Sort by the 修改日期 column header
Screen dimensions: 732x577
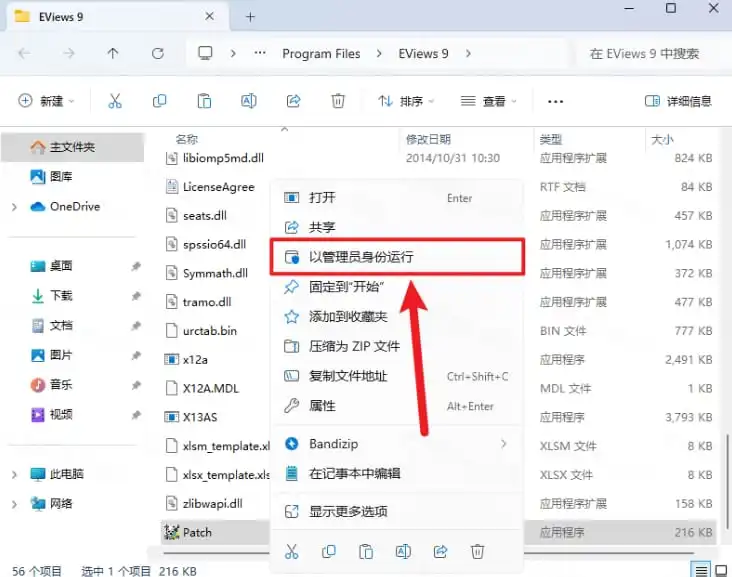click(x=428, y=139)
